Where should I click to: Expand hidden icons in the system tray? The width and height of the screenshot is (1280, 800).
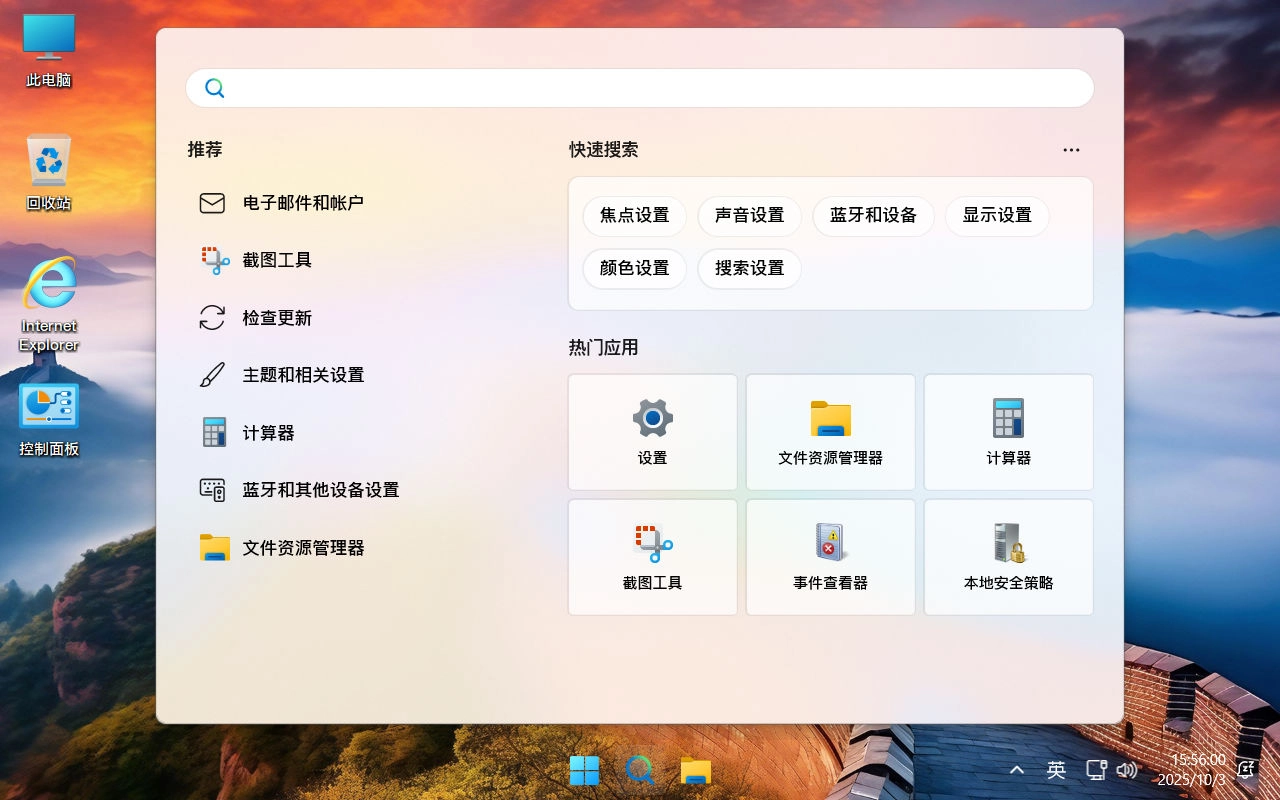tap(1017, 770)
